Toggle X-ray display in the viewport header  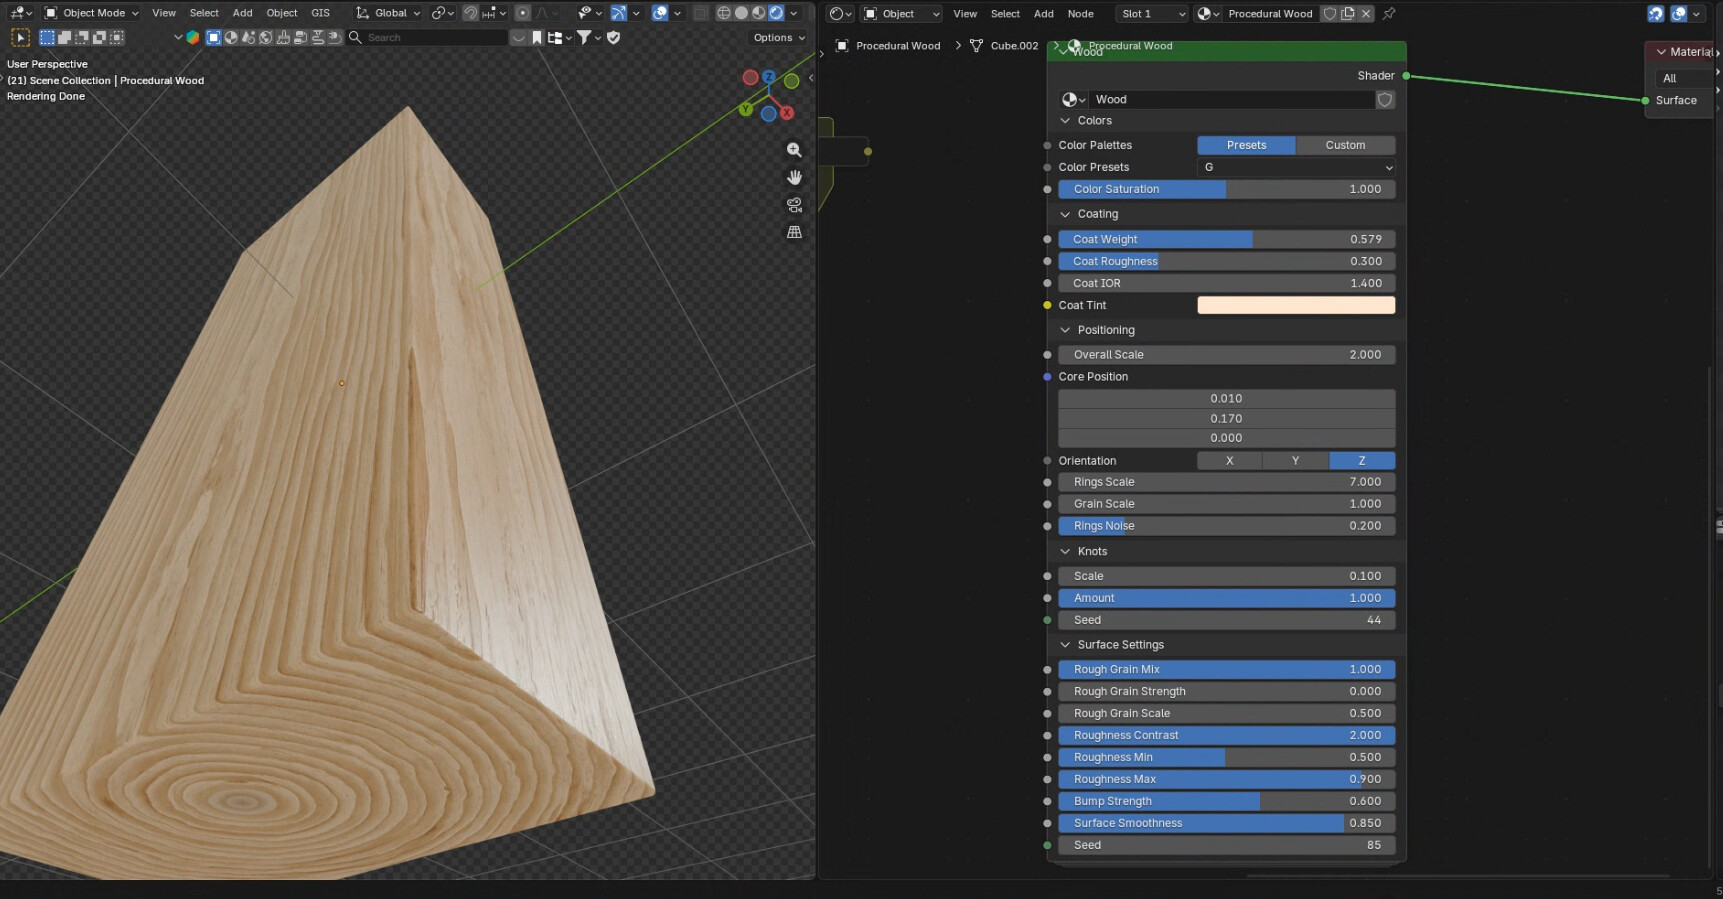point(701,13)
